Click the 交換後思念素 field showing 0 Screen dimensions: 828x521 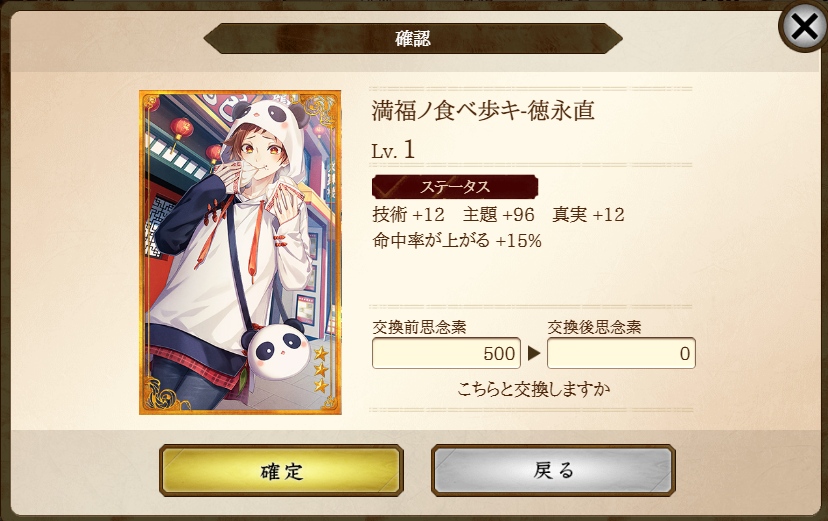click(x=621, y=353)
